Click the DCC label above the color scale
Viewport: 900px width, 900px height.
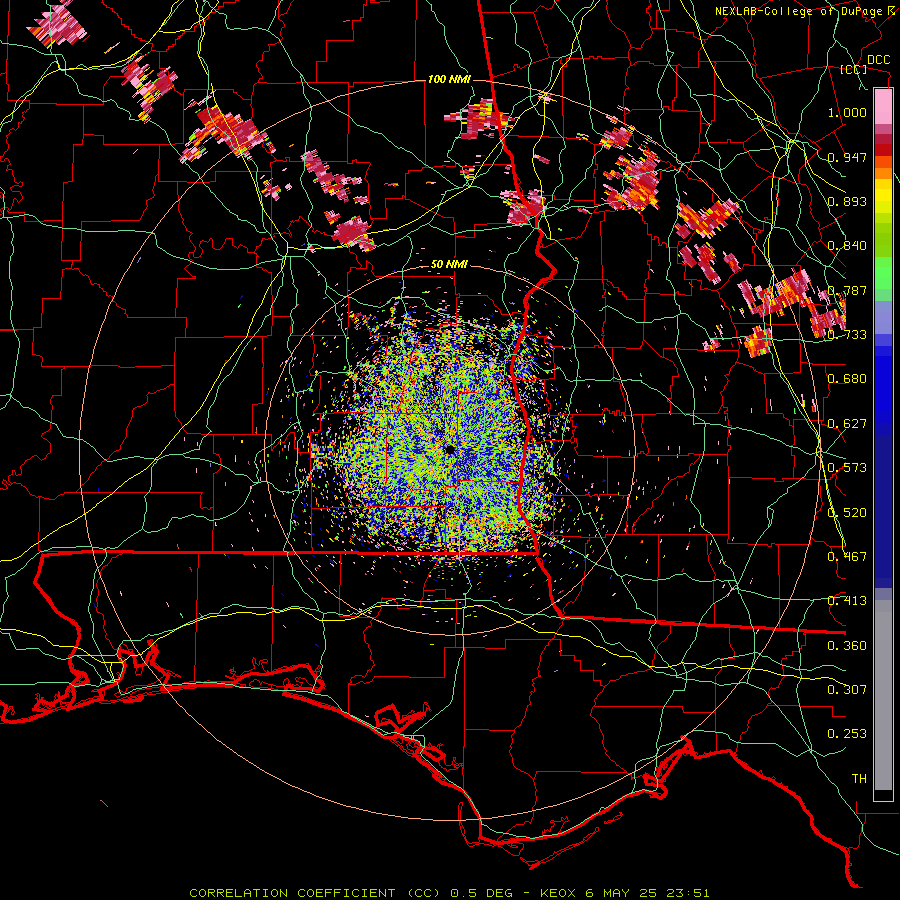[879, 60]
